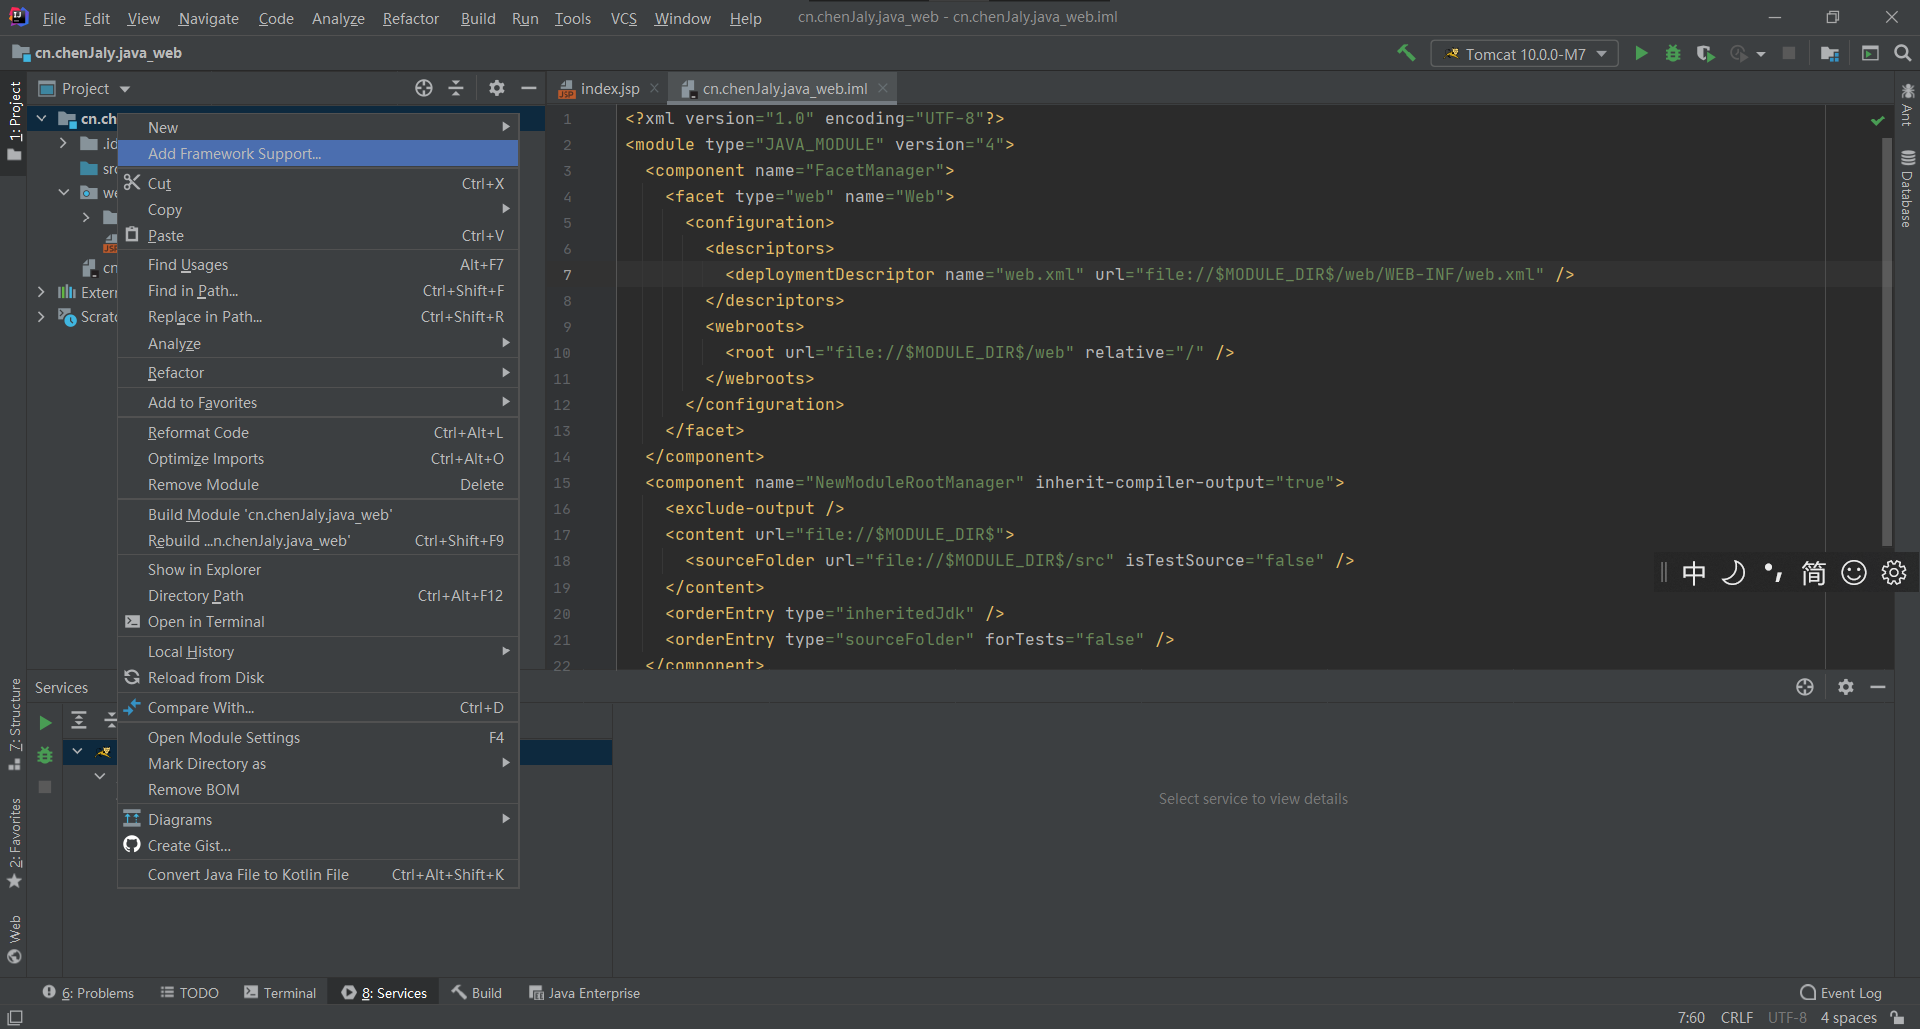Switch to the index.jsp editor tab
This screenshot has height=1029, width=1920.
(x=609, y=89)
